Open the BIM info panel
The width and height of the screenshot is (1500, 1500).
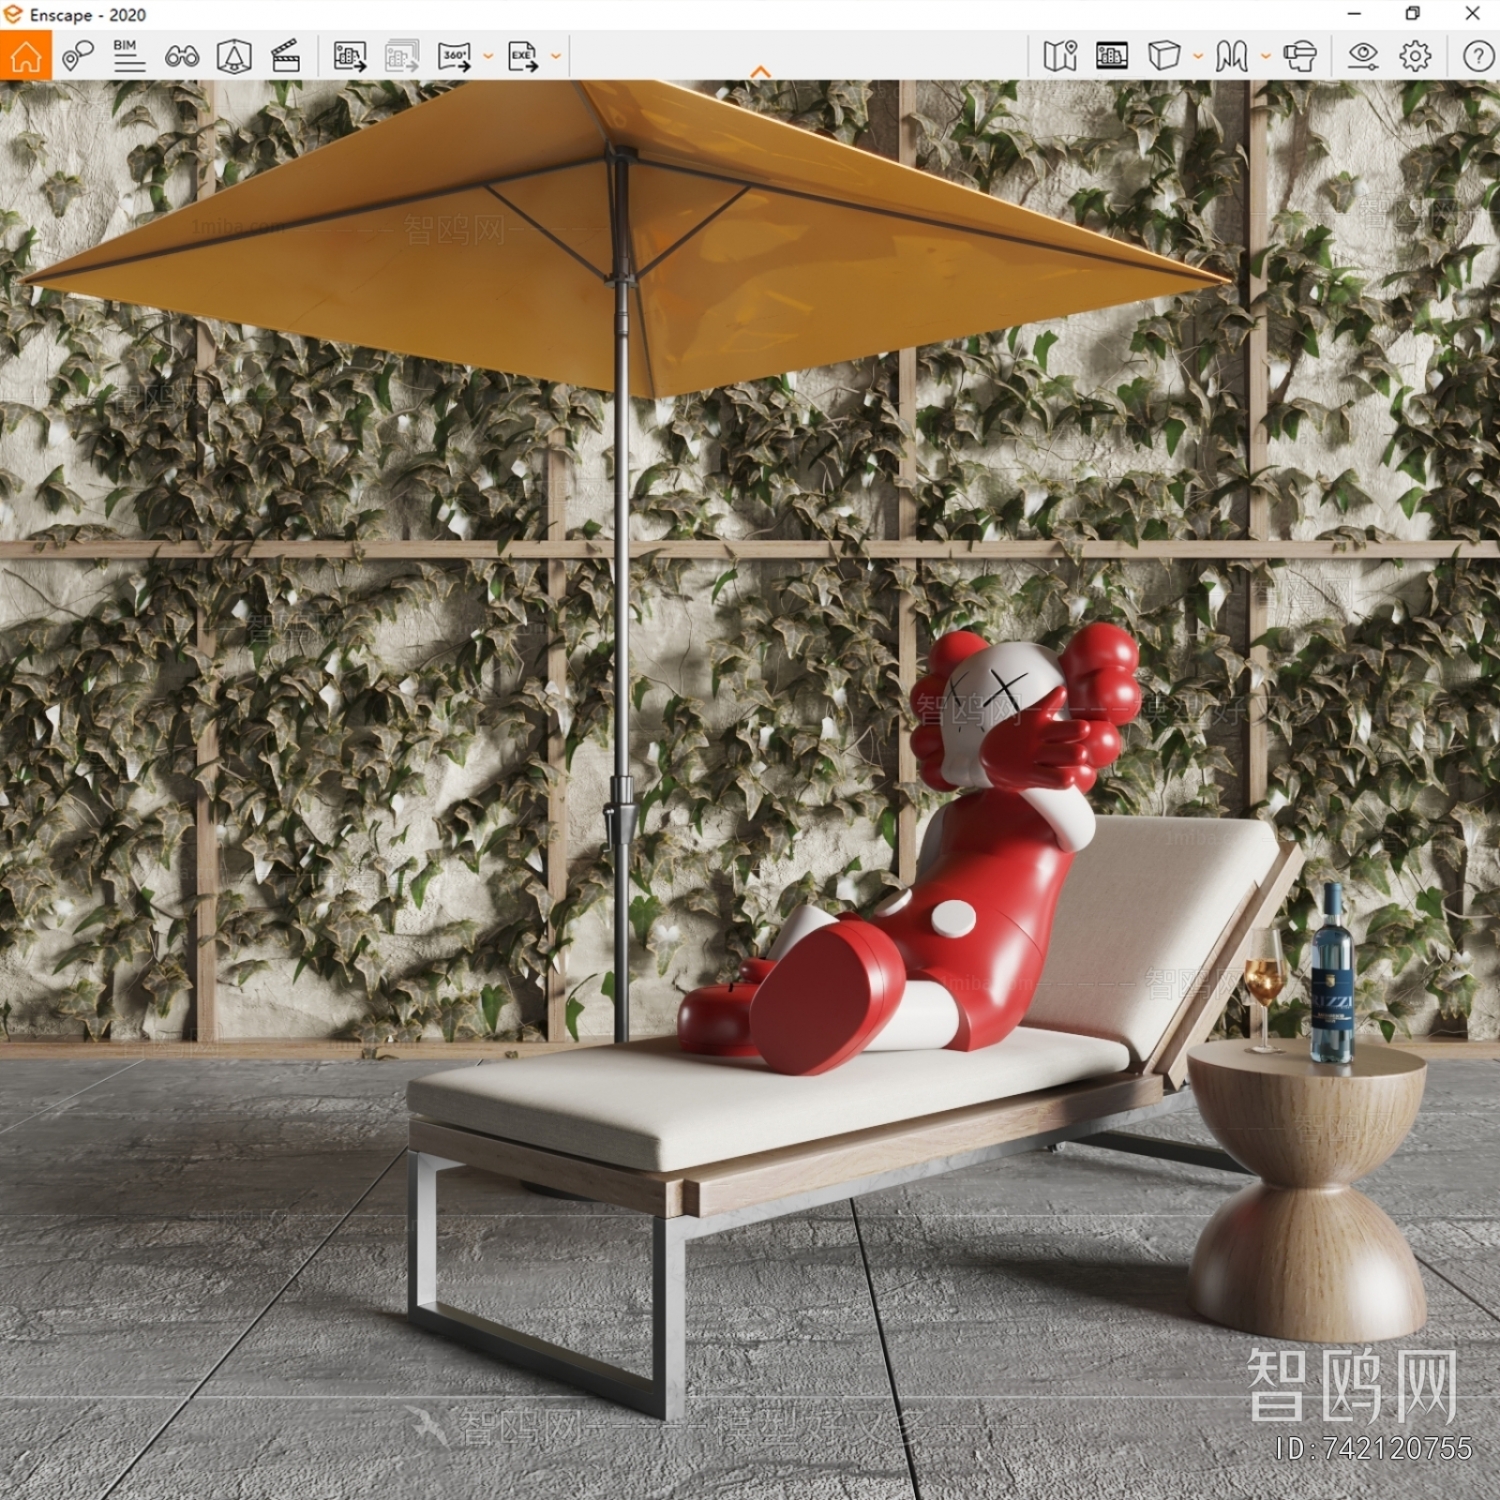[129, 56]
